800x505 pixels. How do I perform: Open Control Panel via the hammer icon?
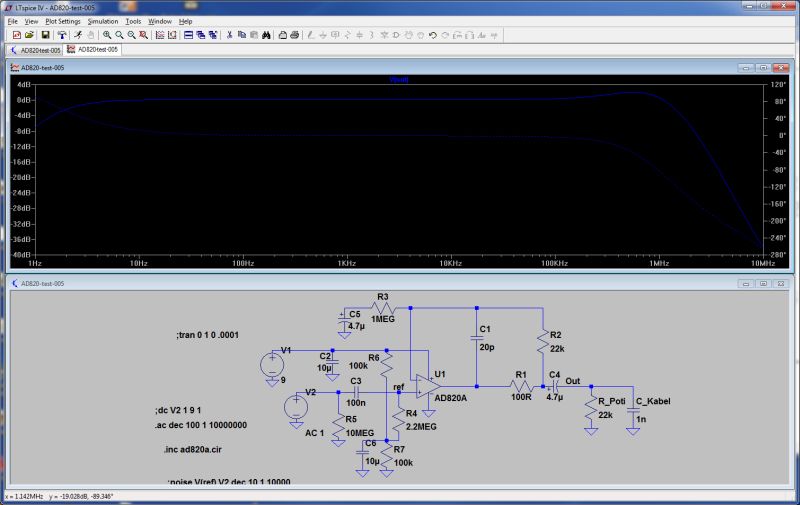62,35
